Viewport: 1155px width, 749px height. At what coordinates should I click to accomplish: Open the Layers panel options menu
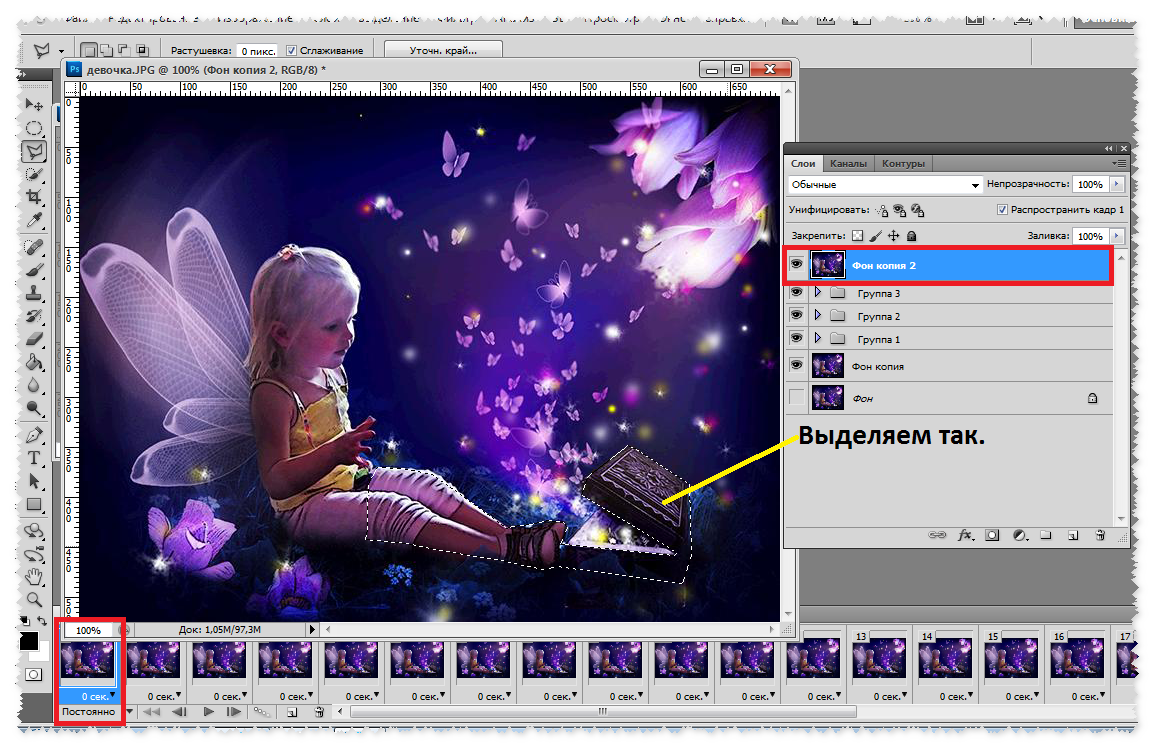pos(1119,163)
